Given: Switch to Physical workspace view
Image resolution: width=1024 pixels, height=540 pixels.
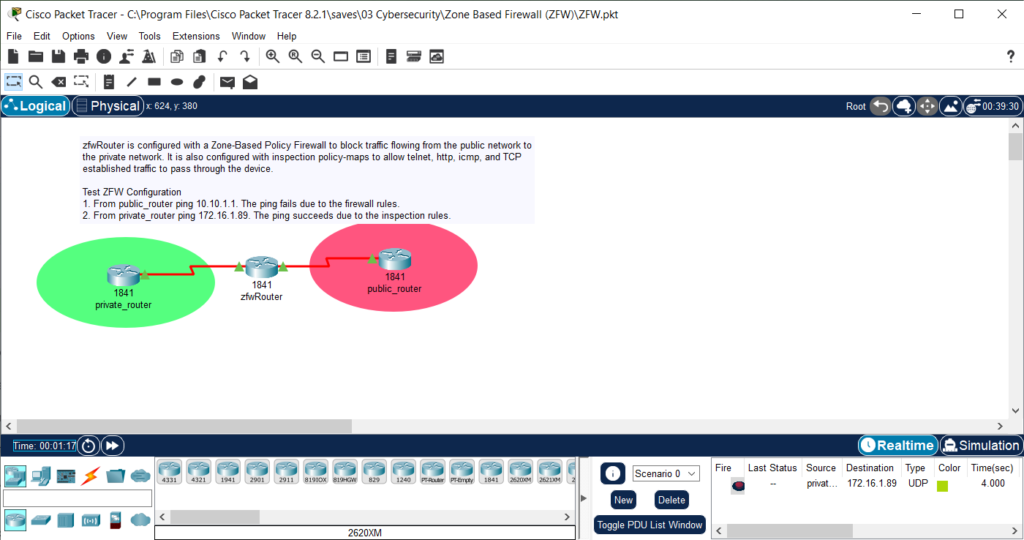Looking at the screenshot, I should (108, 106).
